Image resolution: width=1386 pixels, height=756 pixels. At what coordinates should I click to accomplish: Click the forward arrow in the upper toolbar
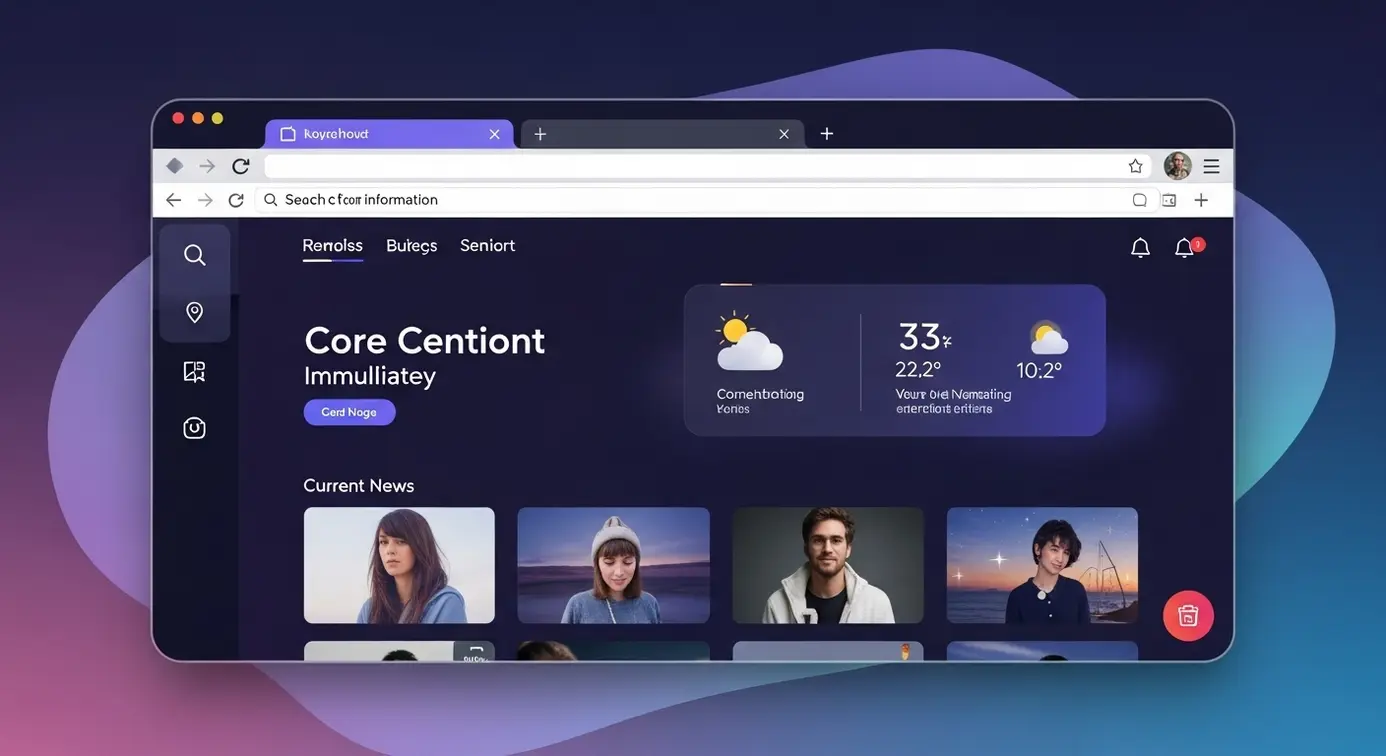coord(207,166)
